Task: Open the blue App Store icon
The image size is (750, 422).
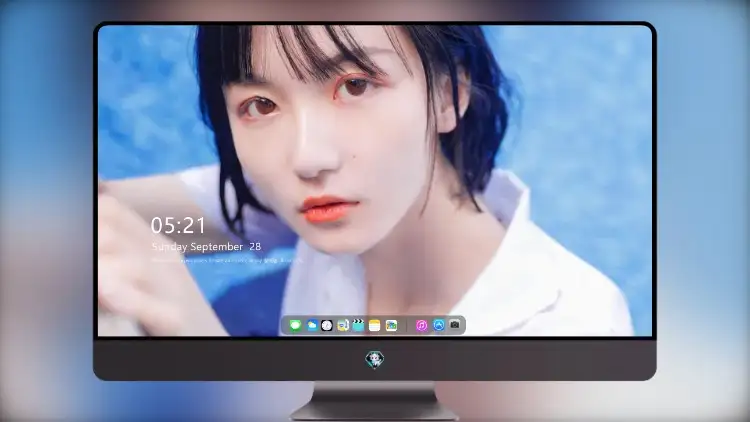Action: 439,325
